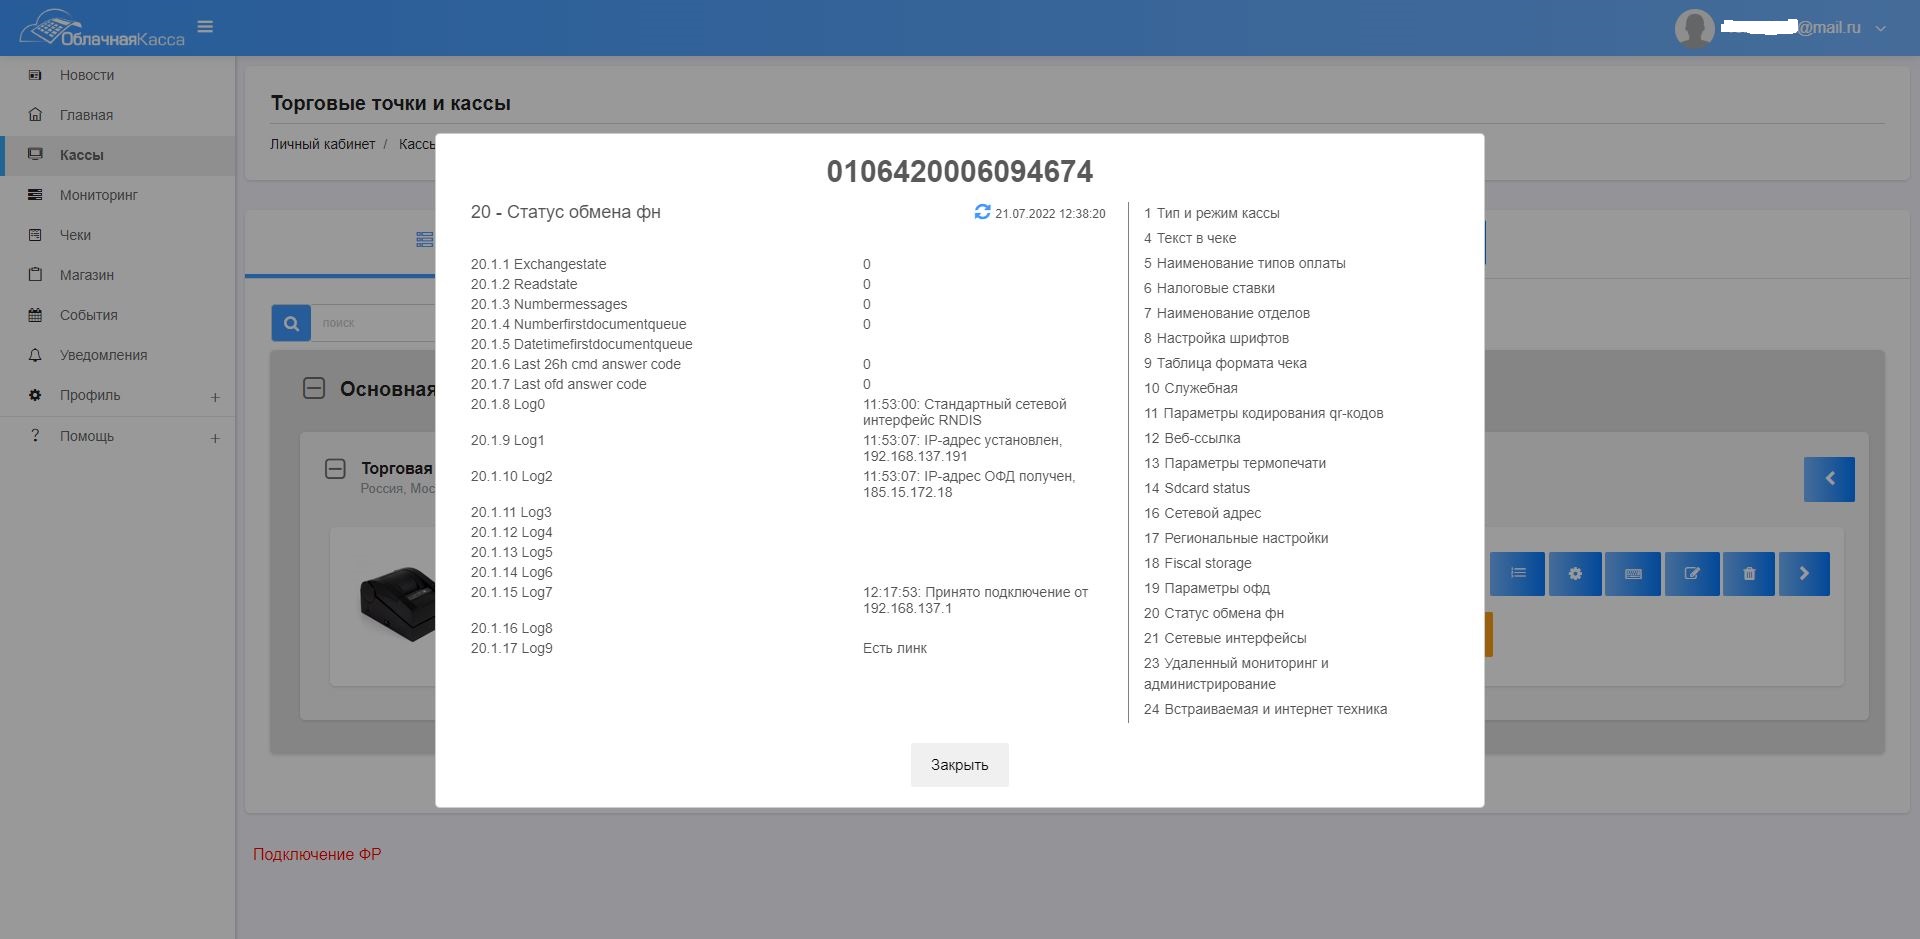Viewport: 1920px width, 939px height.
Task: Open Мониторинг in the sidebar
Action: [x=98, y=195]
